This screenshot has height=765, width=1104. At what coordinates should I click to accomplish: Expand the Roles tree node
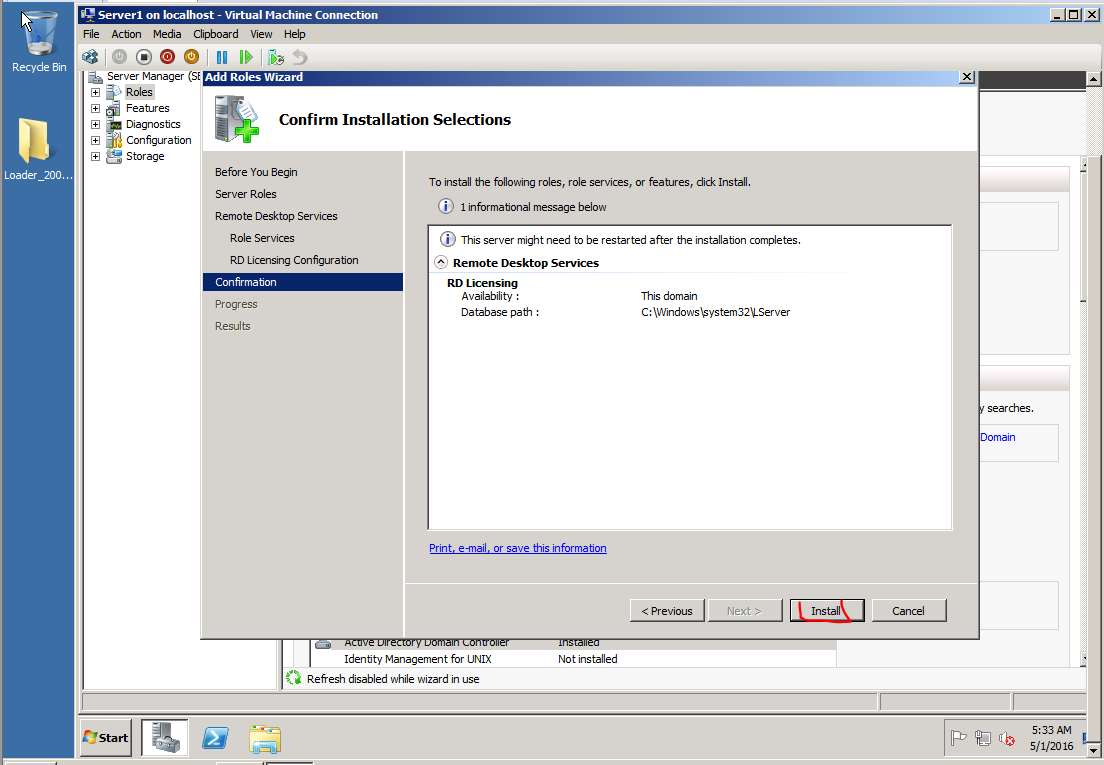pyautogui.click(x=95, y=92)
